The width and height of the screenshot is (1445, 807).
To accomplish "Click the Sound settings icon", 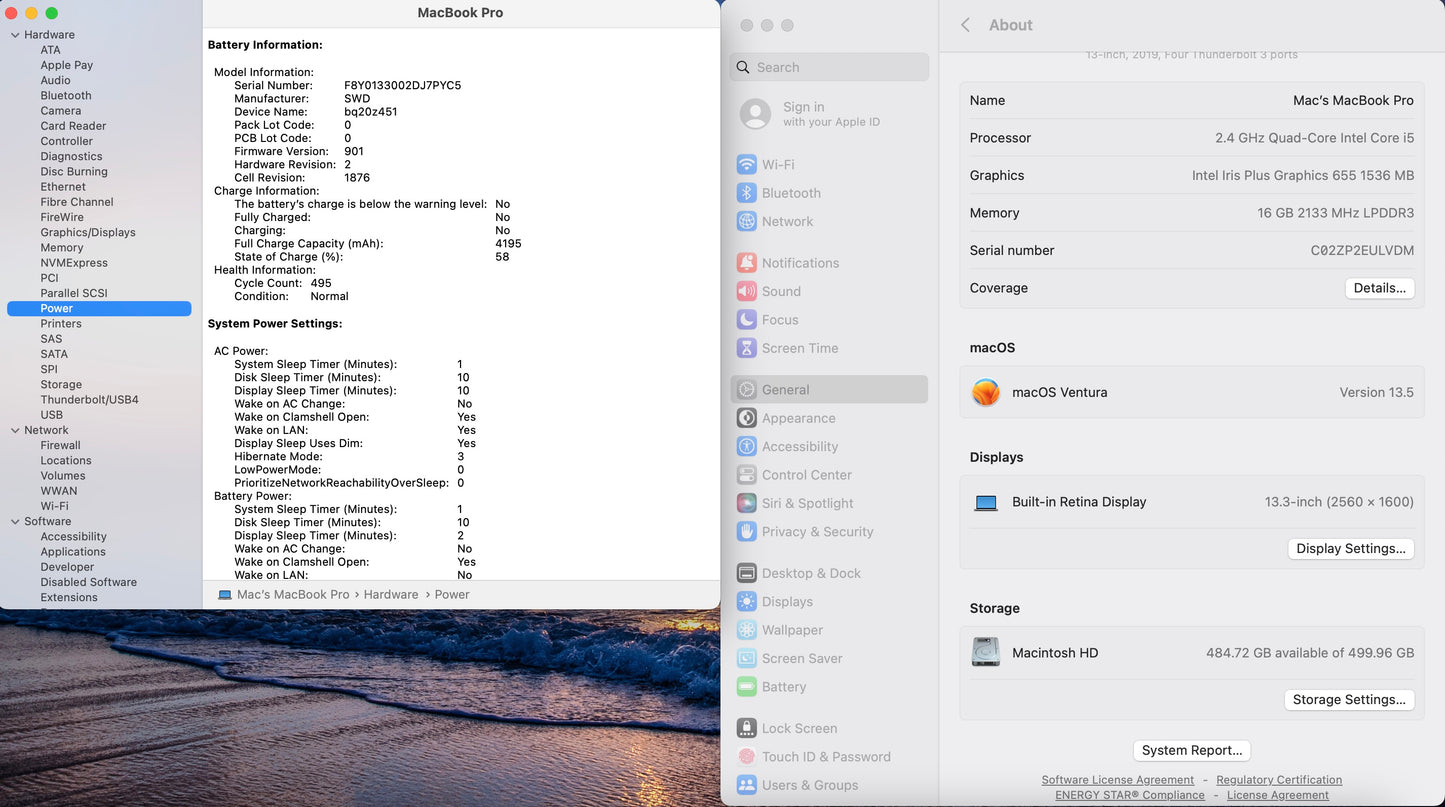I will coord(746,291).
